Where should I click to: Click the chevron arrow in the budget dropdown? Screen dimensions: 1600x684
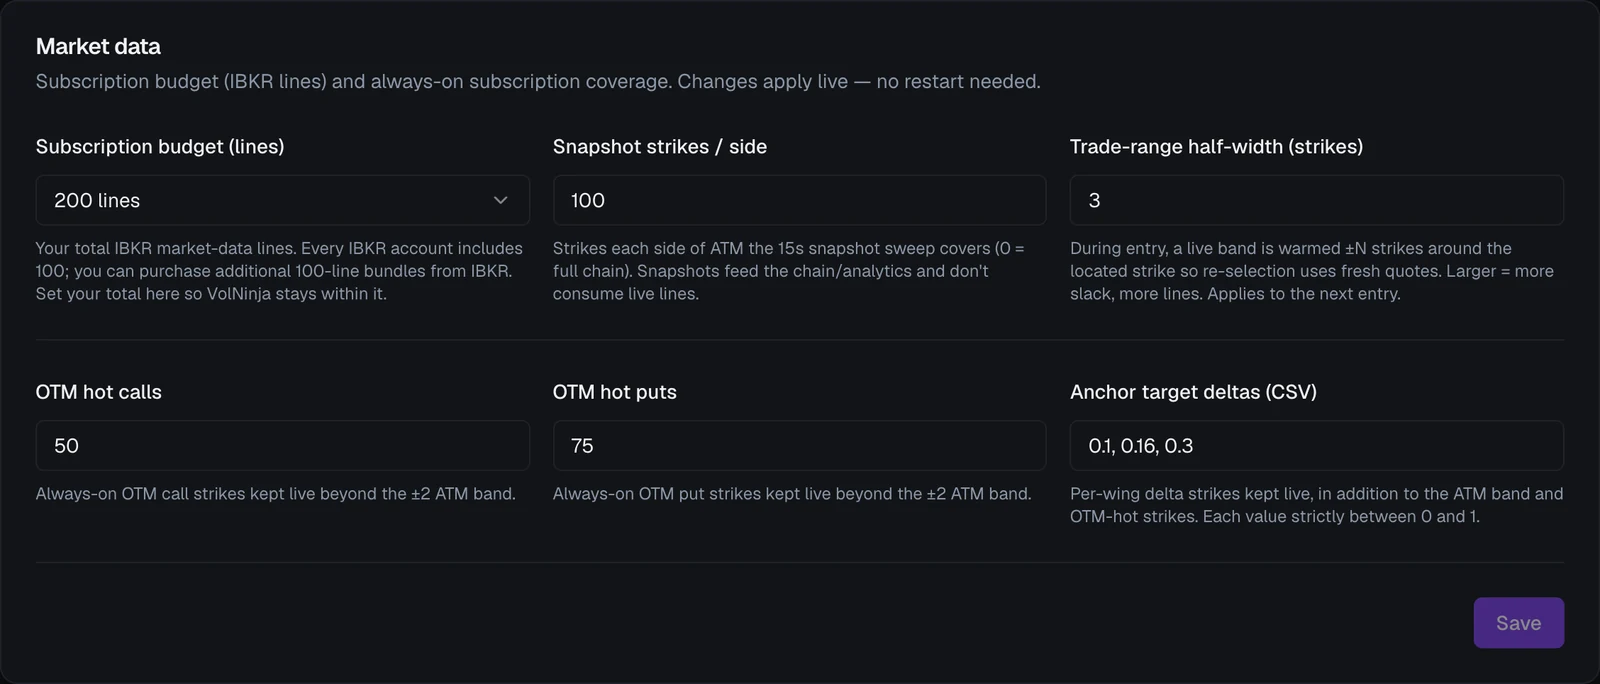pyautogui.click(x=501, y=200)
